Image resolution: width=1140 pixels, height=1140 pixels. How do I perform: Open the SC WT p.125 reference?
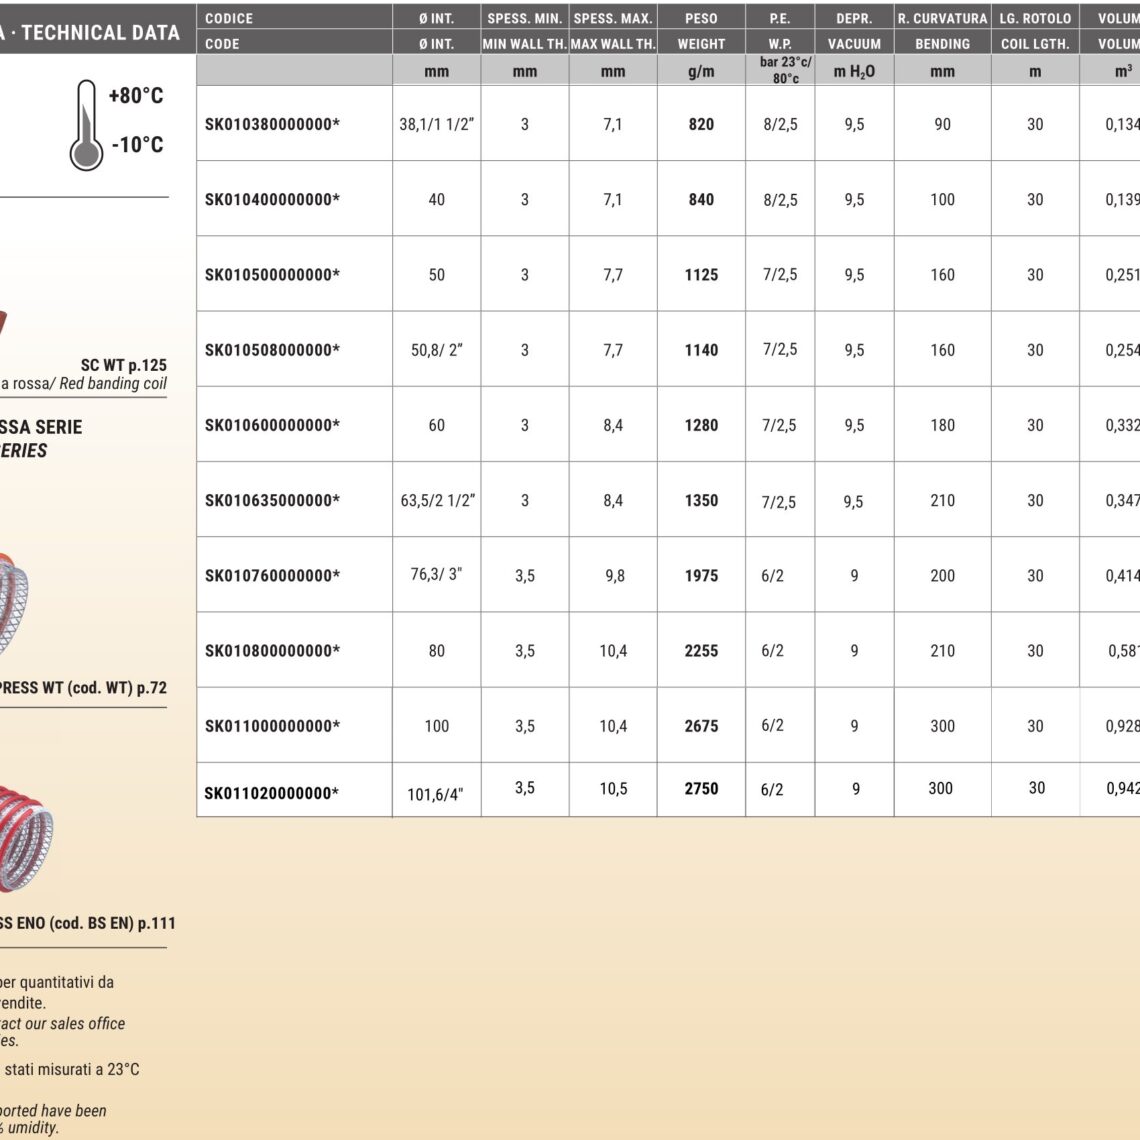(123, 365)
